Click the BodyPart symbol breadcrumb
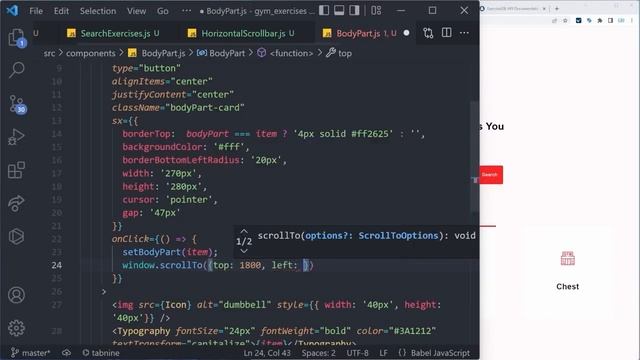640x360 pixels. (x=221, y=53)
